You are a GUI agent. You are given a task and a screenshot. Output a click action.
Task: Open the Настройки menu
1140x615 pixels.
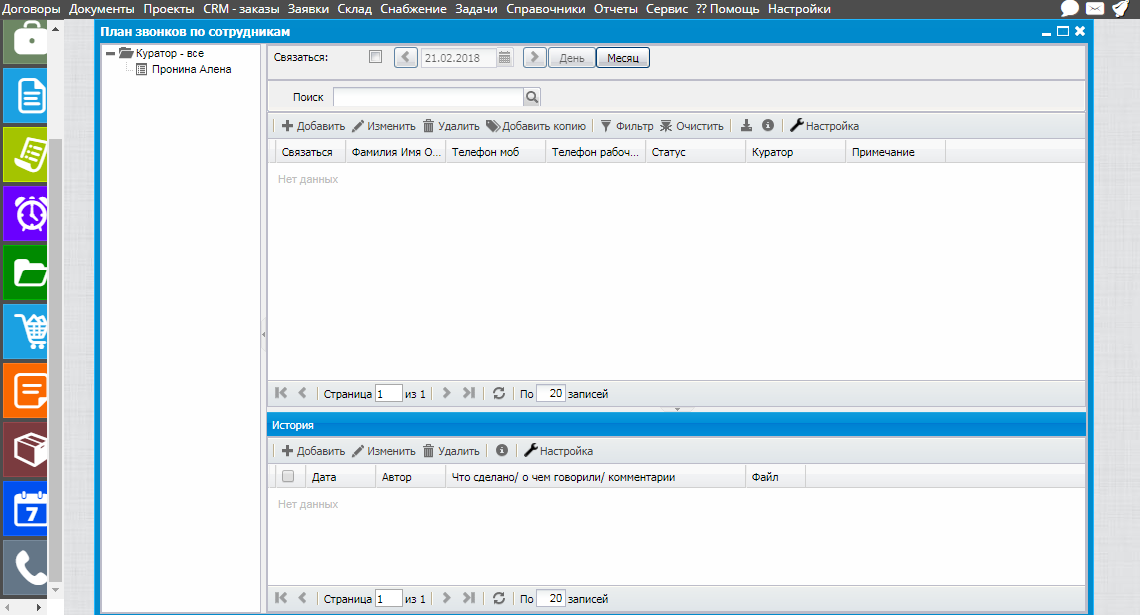point(799,9)
